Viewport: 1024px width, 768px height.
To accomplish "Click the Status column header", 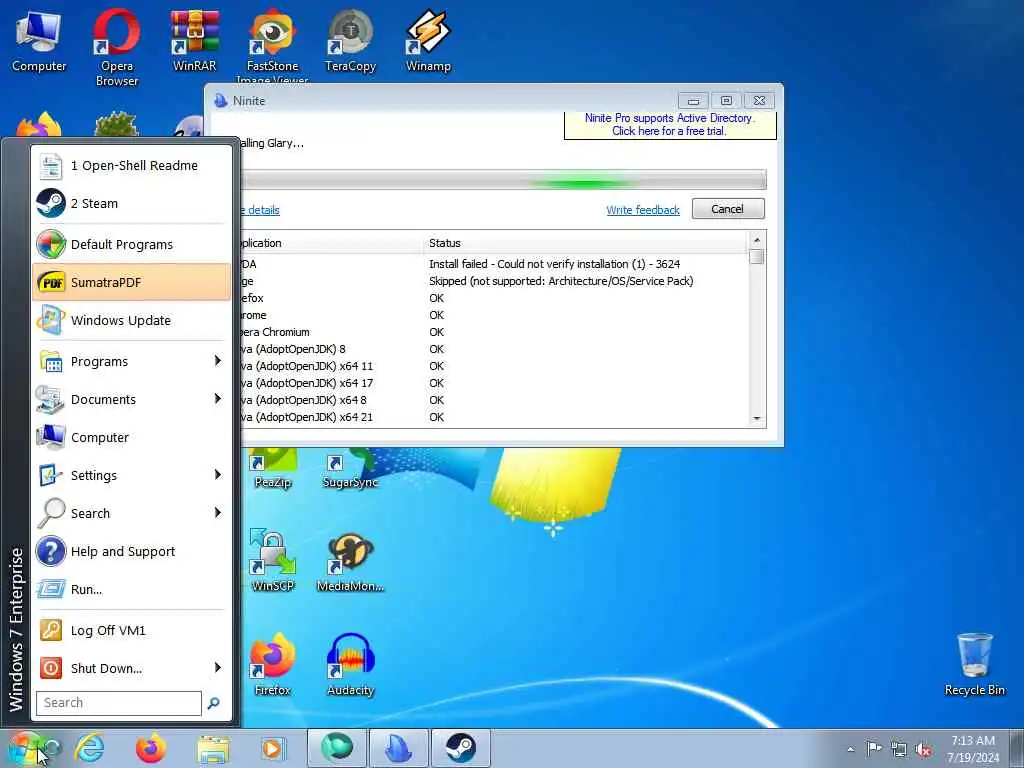I will click(x=586, y=243).
